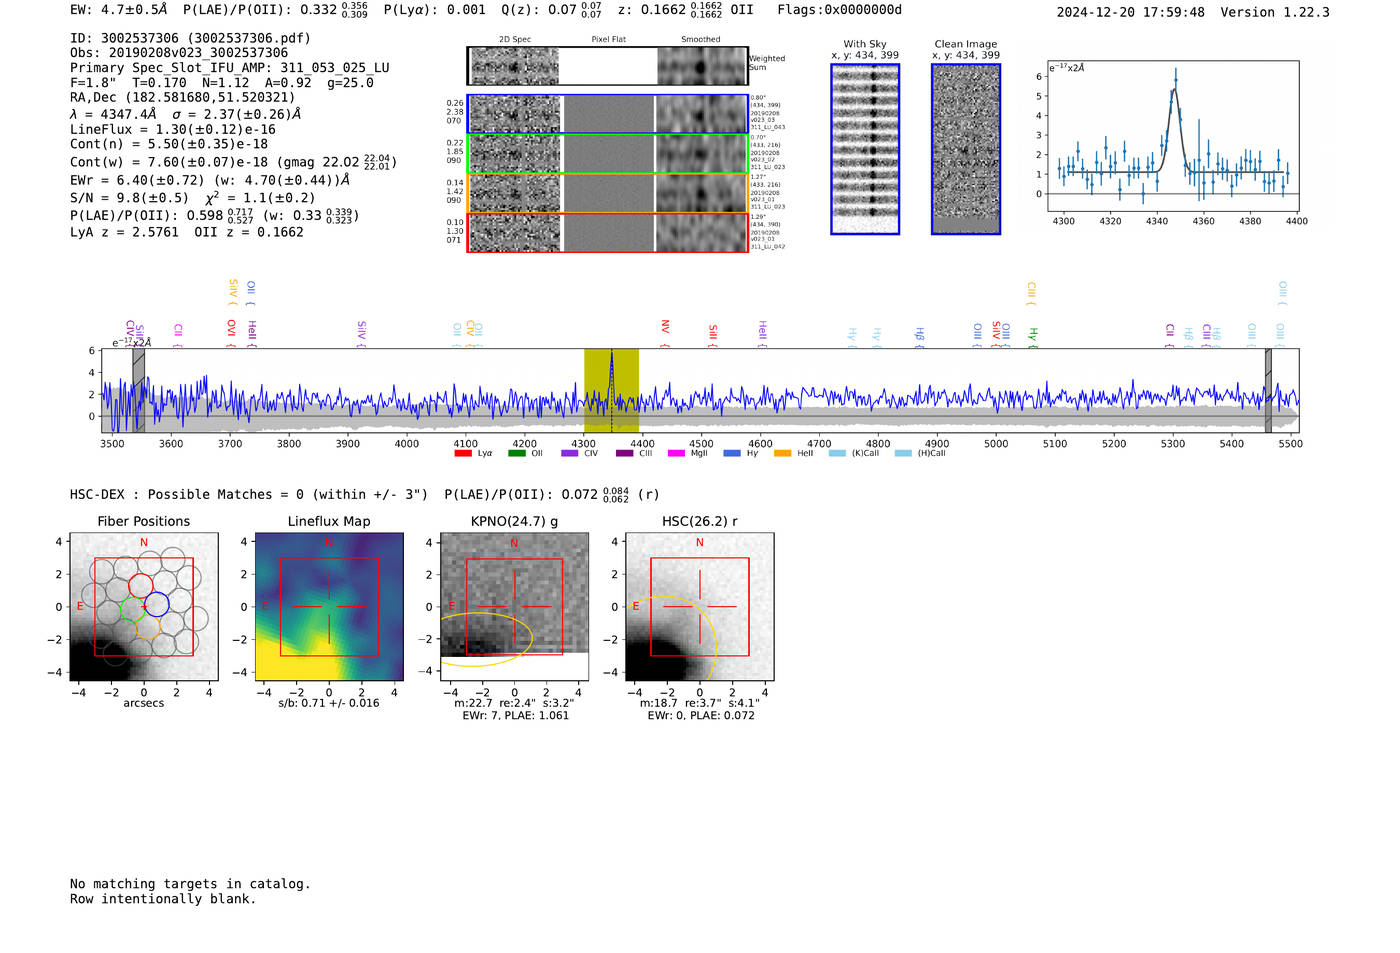Click the Row intentionally blank text

tap(163, 899)
